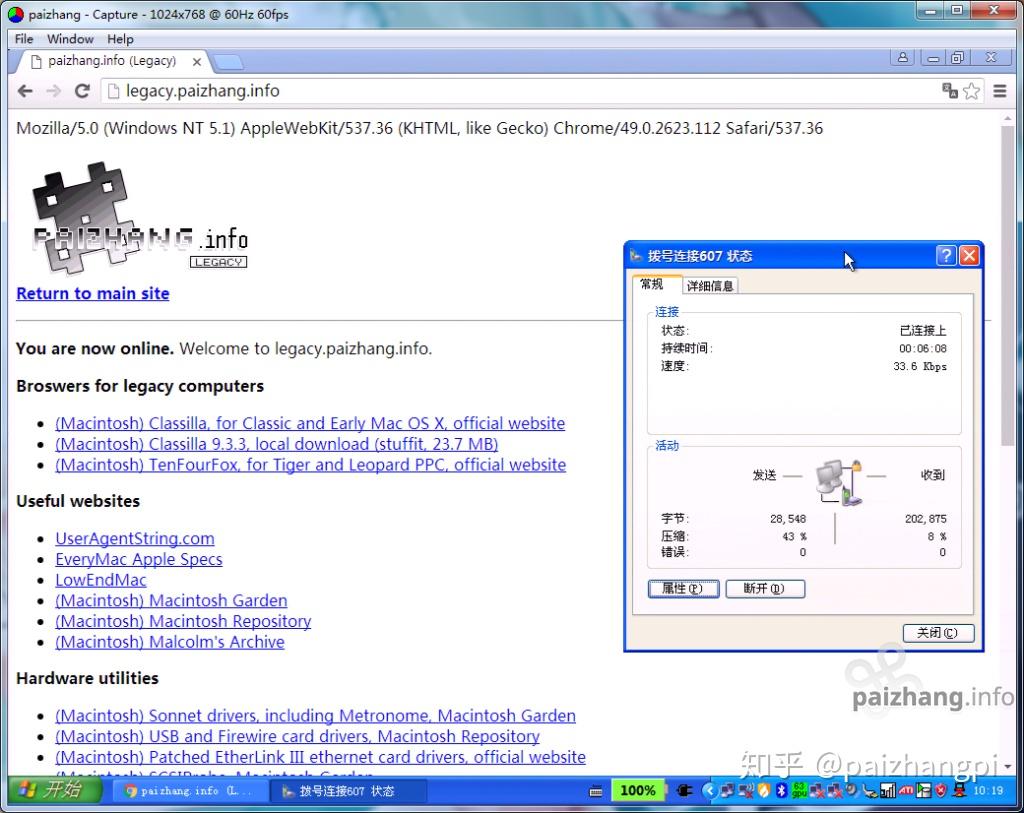
Task: Open the USB and Firewire card drivers link
Action: coord(297,737)
